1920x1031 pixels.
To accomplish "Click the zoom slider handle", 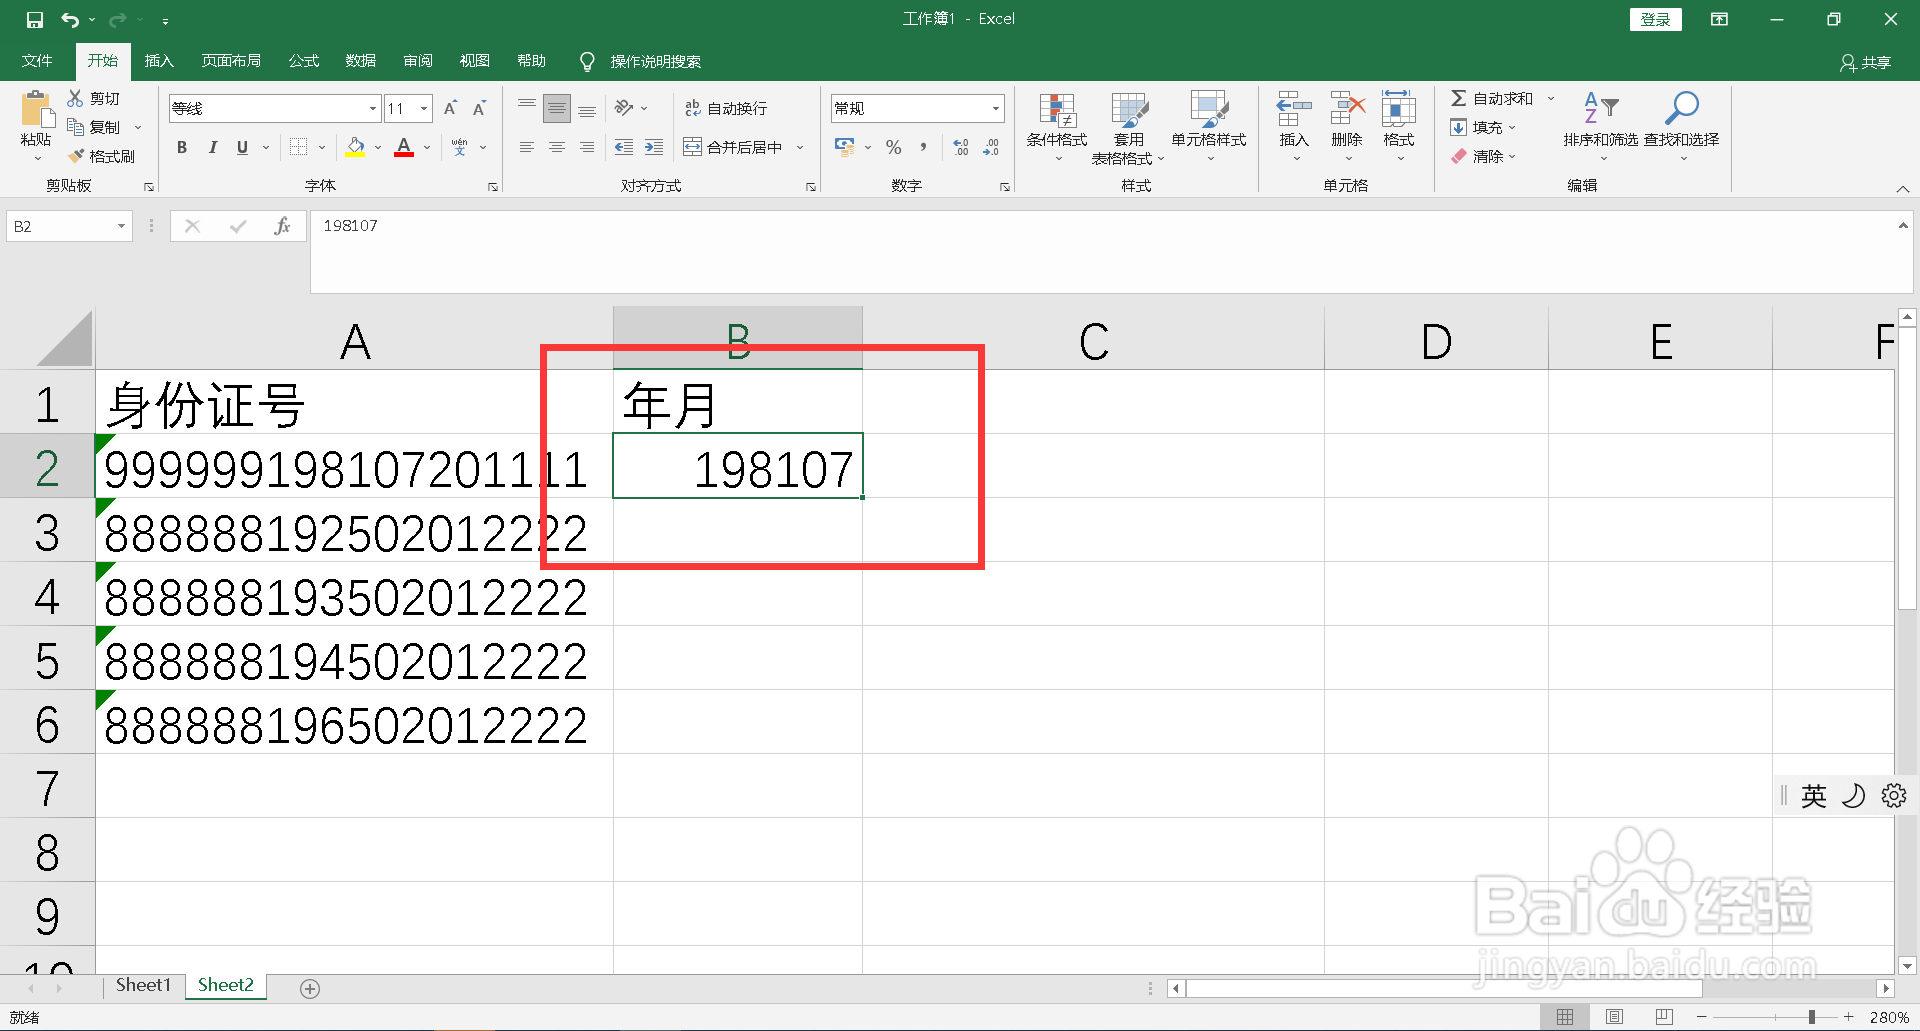I will [1811, 1017].
